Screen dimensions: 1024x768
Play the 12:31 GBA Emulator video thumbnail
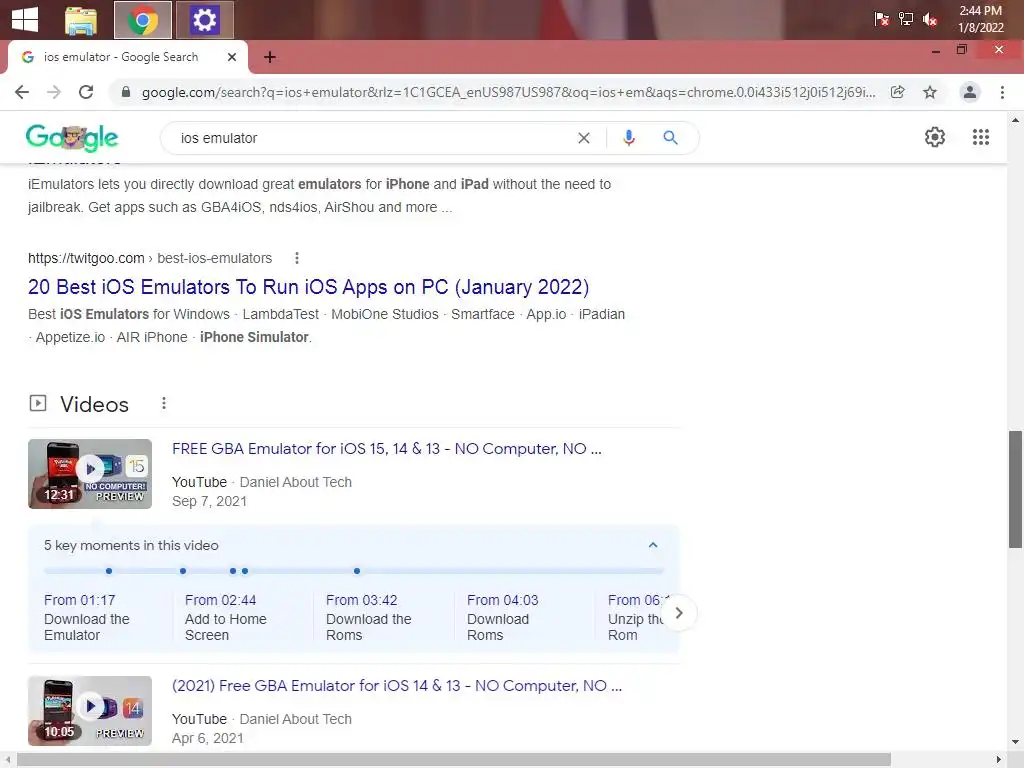pyautogui.click(x=90, y=473)
